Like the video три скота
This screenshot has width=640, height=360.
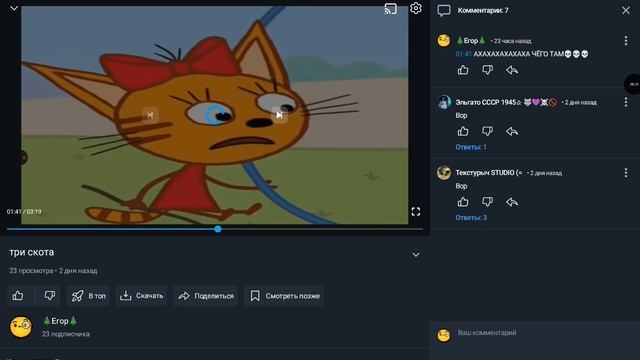18,296
